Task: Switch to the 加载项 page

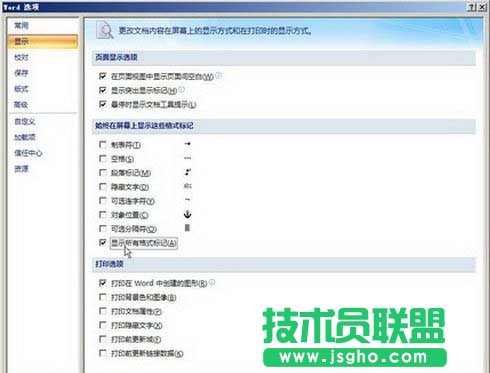Action: click(x=25, y=137)
